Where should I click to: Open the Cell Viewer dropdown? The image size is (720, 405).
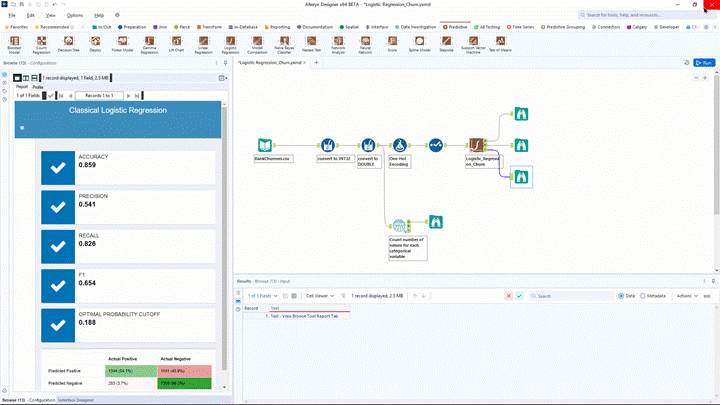320,296
